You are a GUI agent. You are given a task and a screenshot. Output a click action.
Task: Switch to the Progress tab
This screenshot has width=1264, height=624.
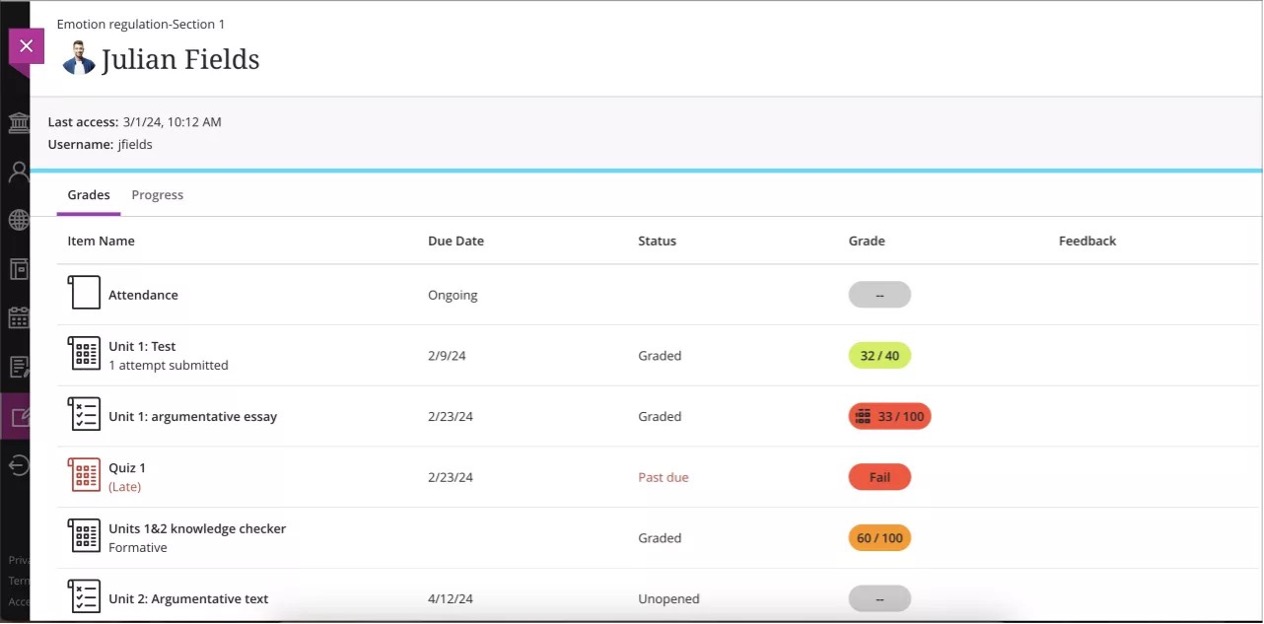point(157,195)
